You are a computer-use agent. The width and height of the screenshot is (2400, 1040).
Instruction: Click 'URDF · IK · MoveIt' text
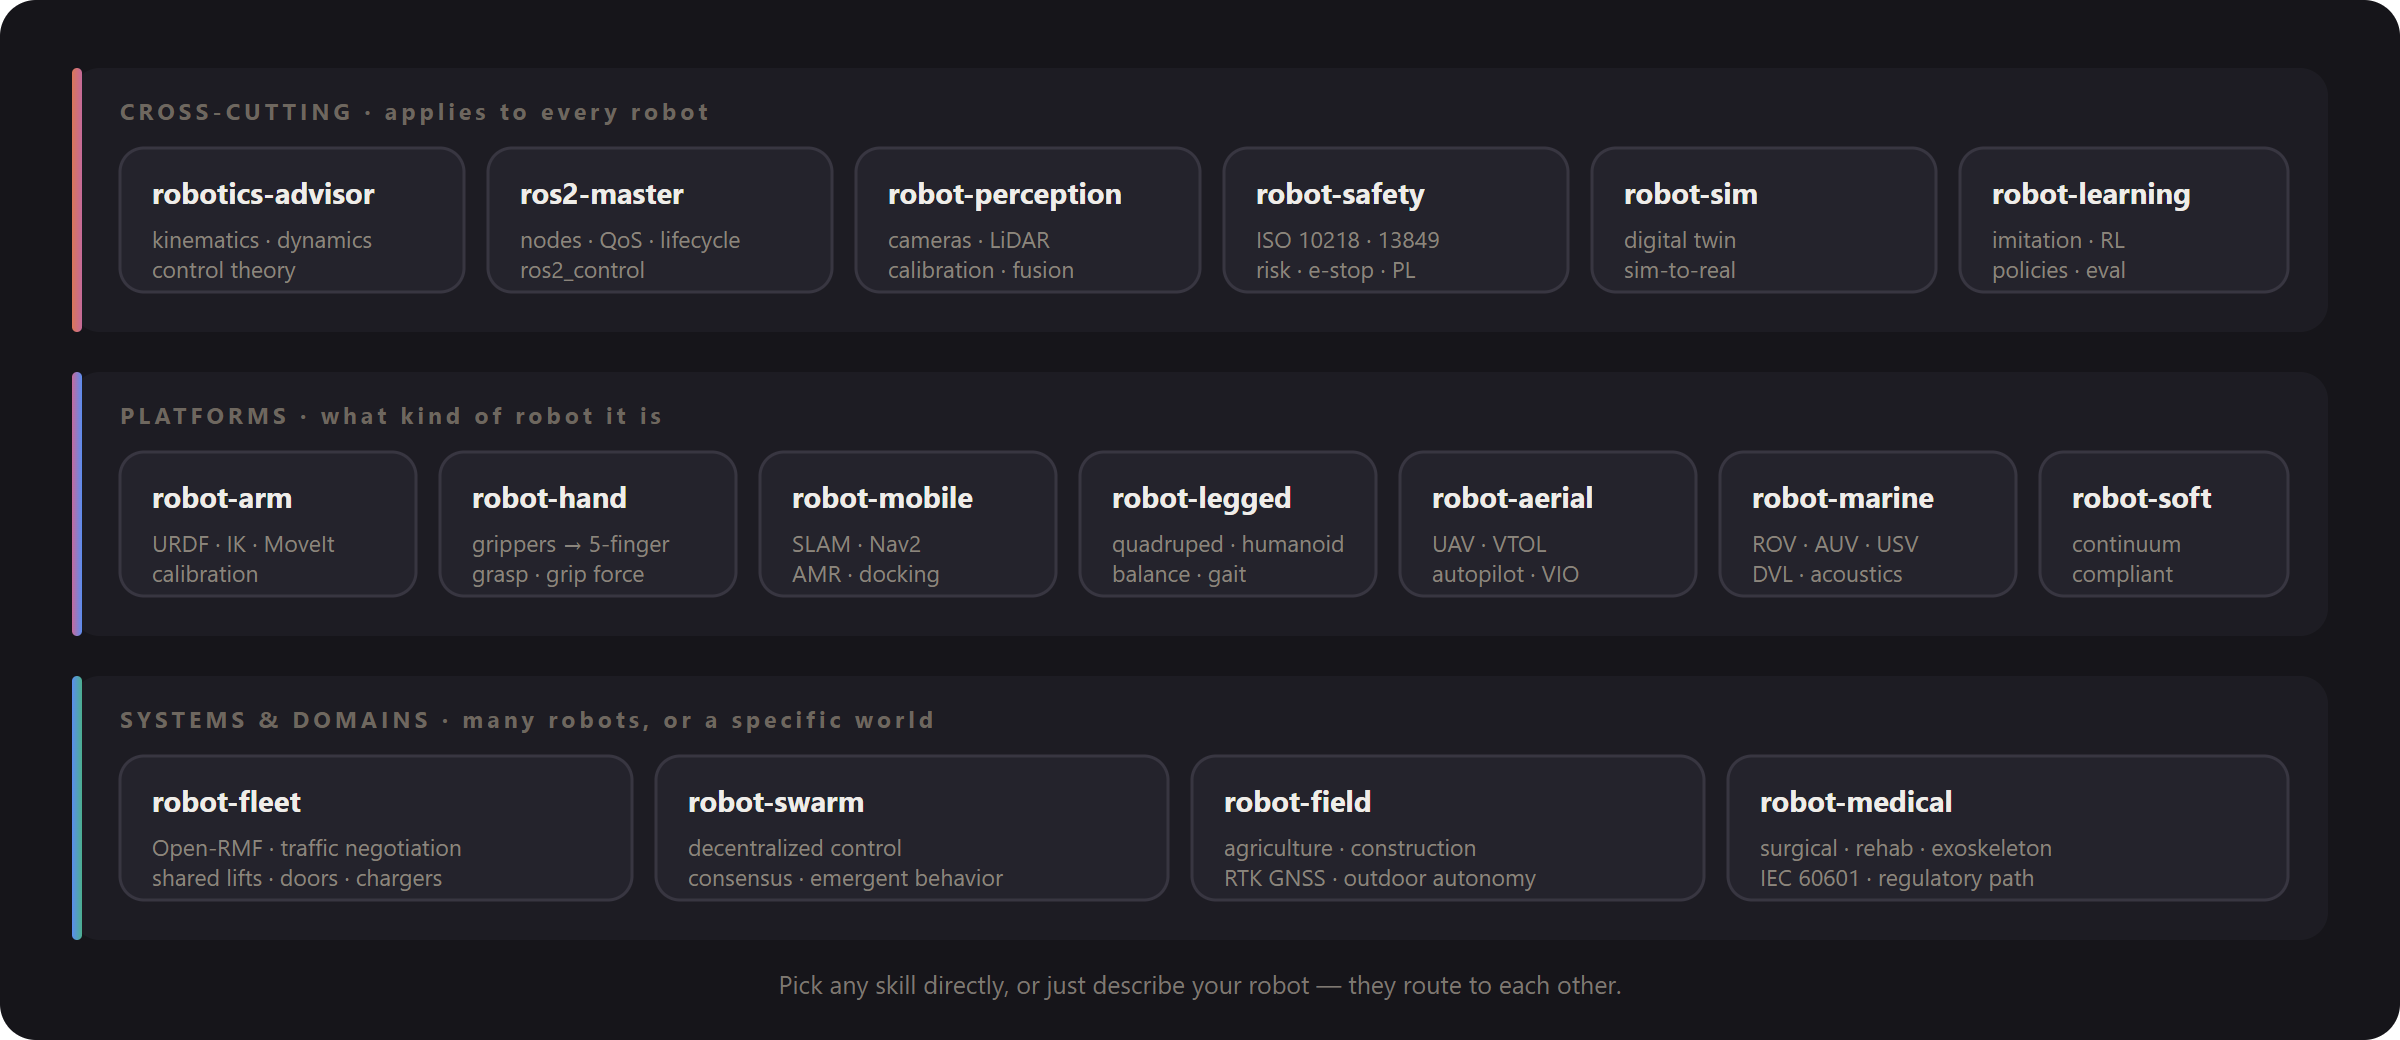243,544
